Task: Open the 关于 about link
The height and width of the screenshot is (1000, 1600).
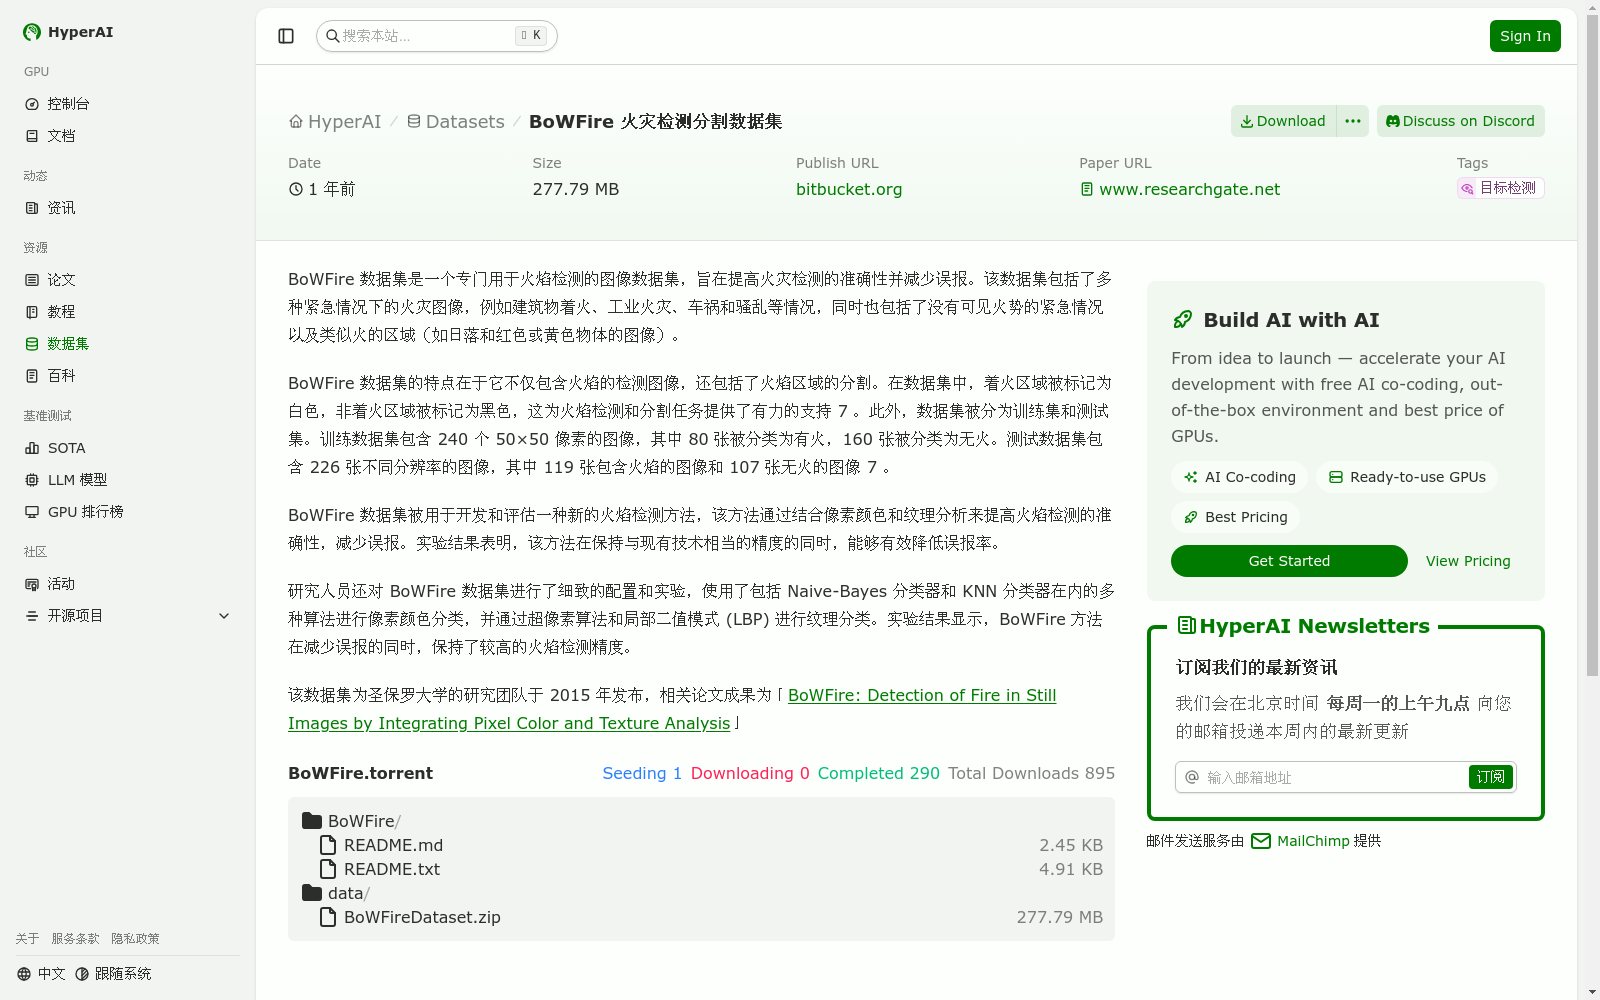Action: tap(28, 939)
